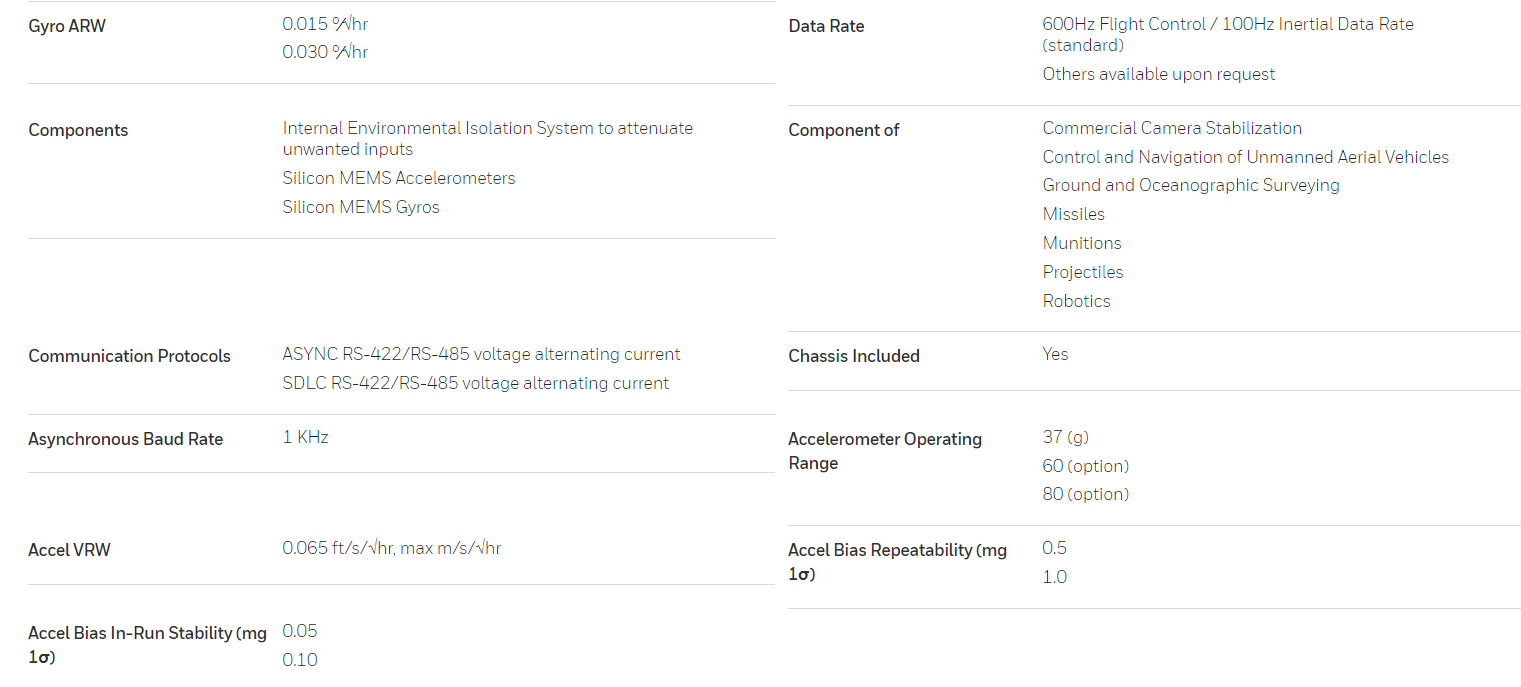Click Accel Bias Repeatability 0.5 value
The height and width of the screenshot is (687, 1521).
1054,548
